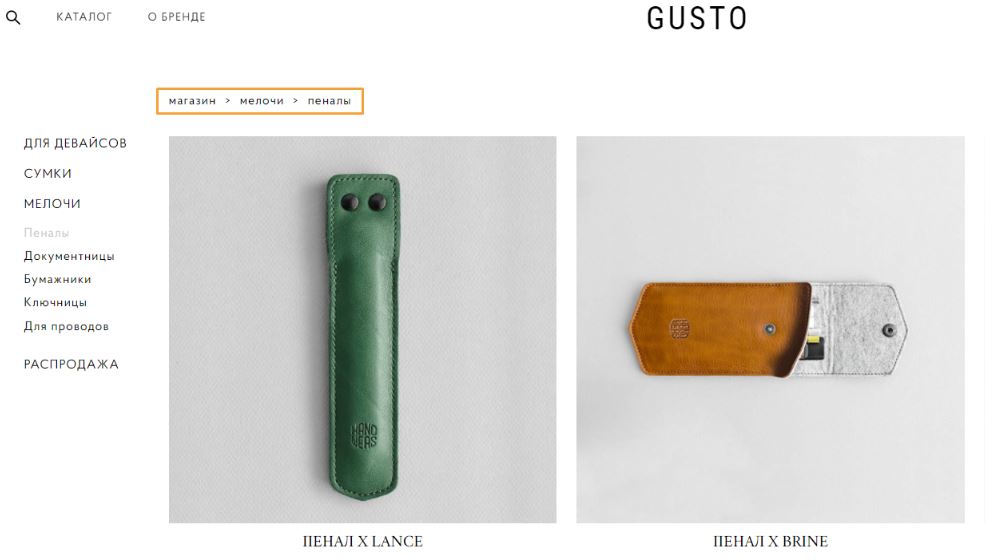The image size is (985, 560).
Task: Open the search magnifier icon
Action: pos(13,18)
